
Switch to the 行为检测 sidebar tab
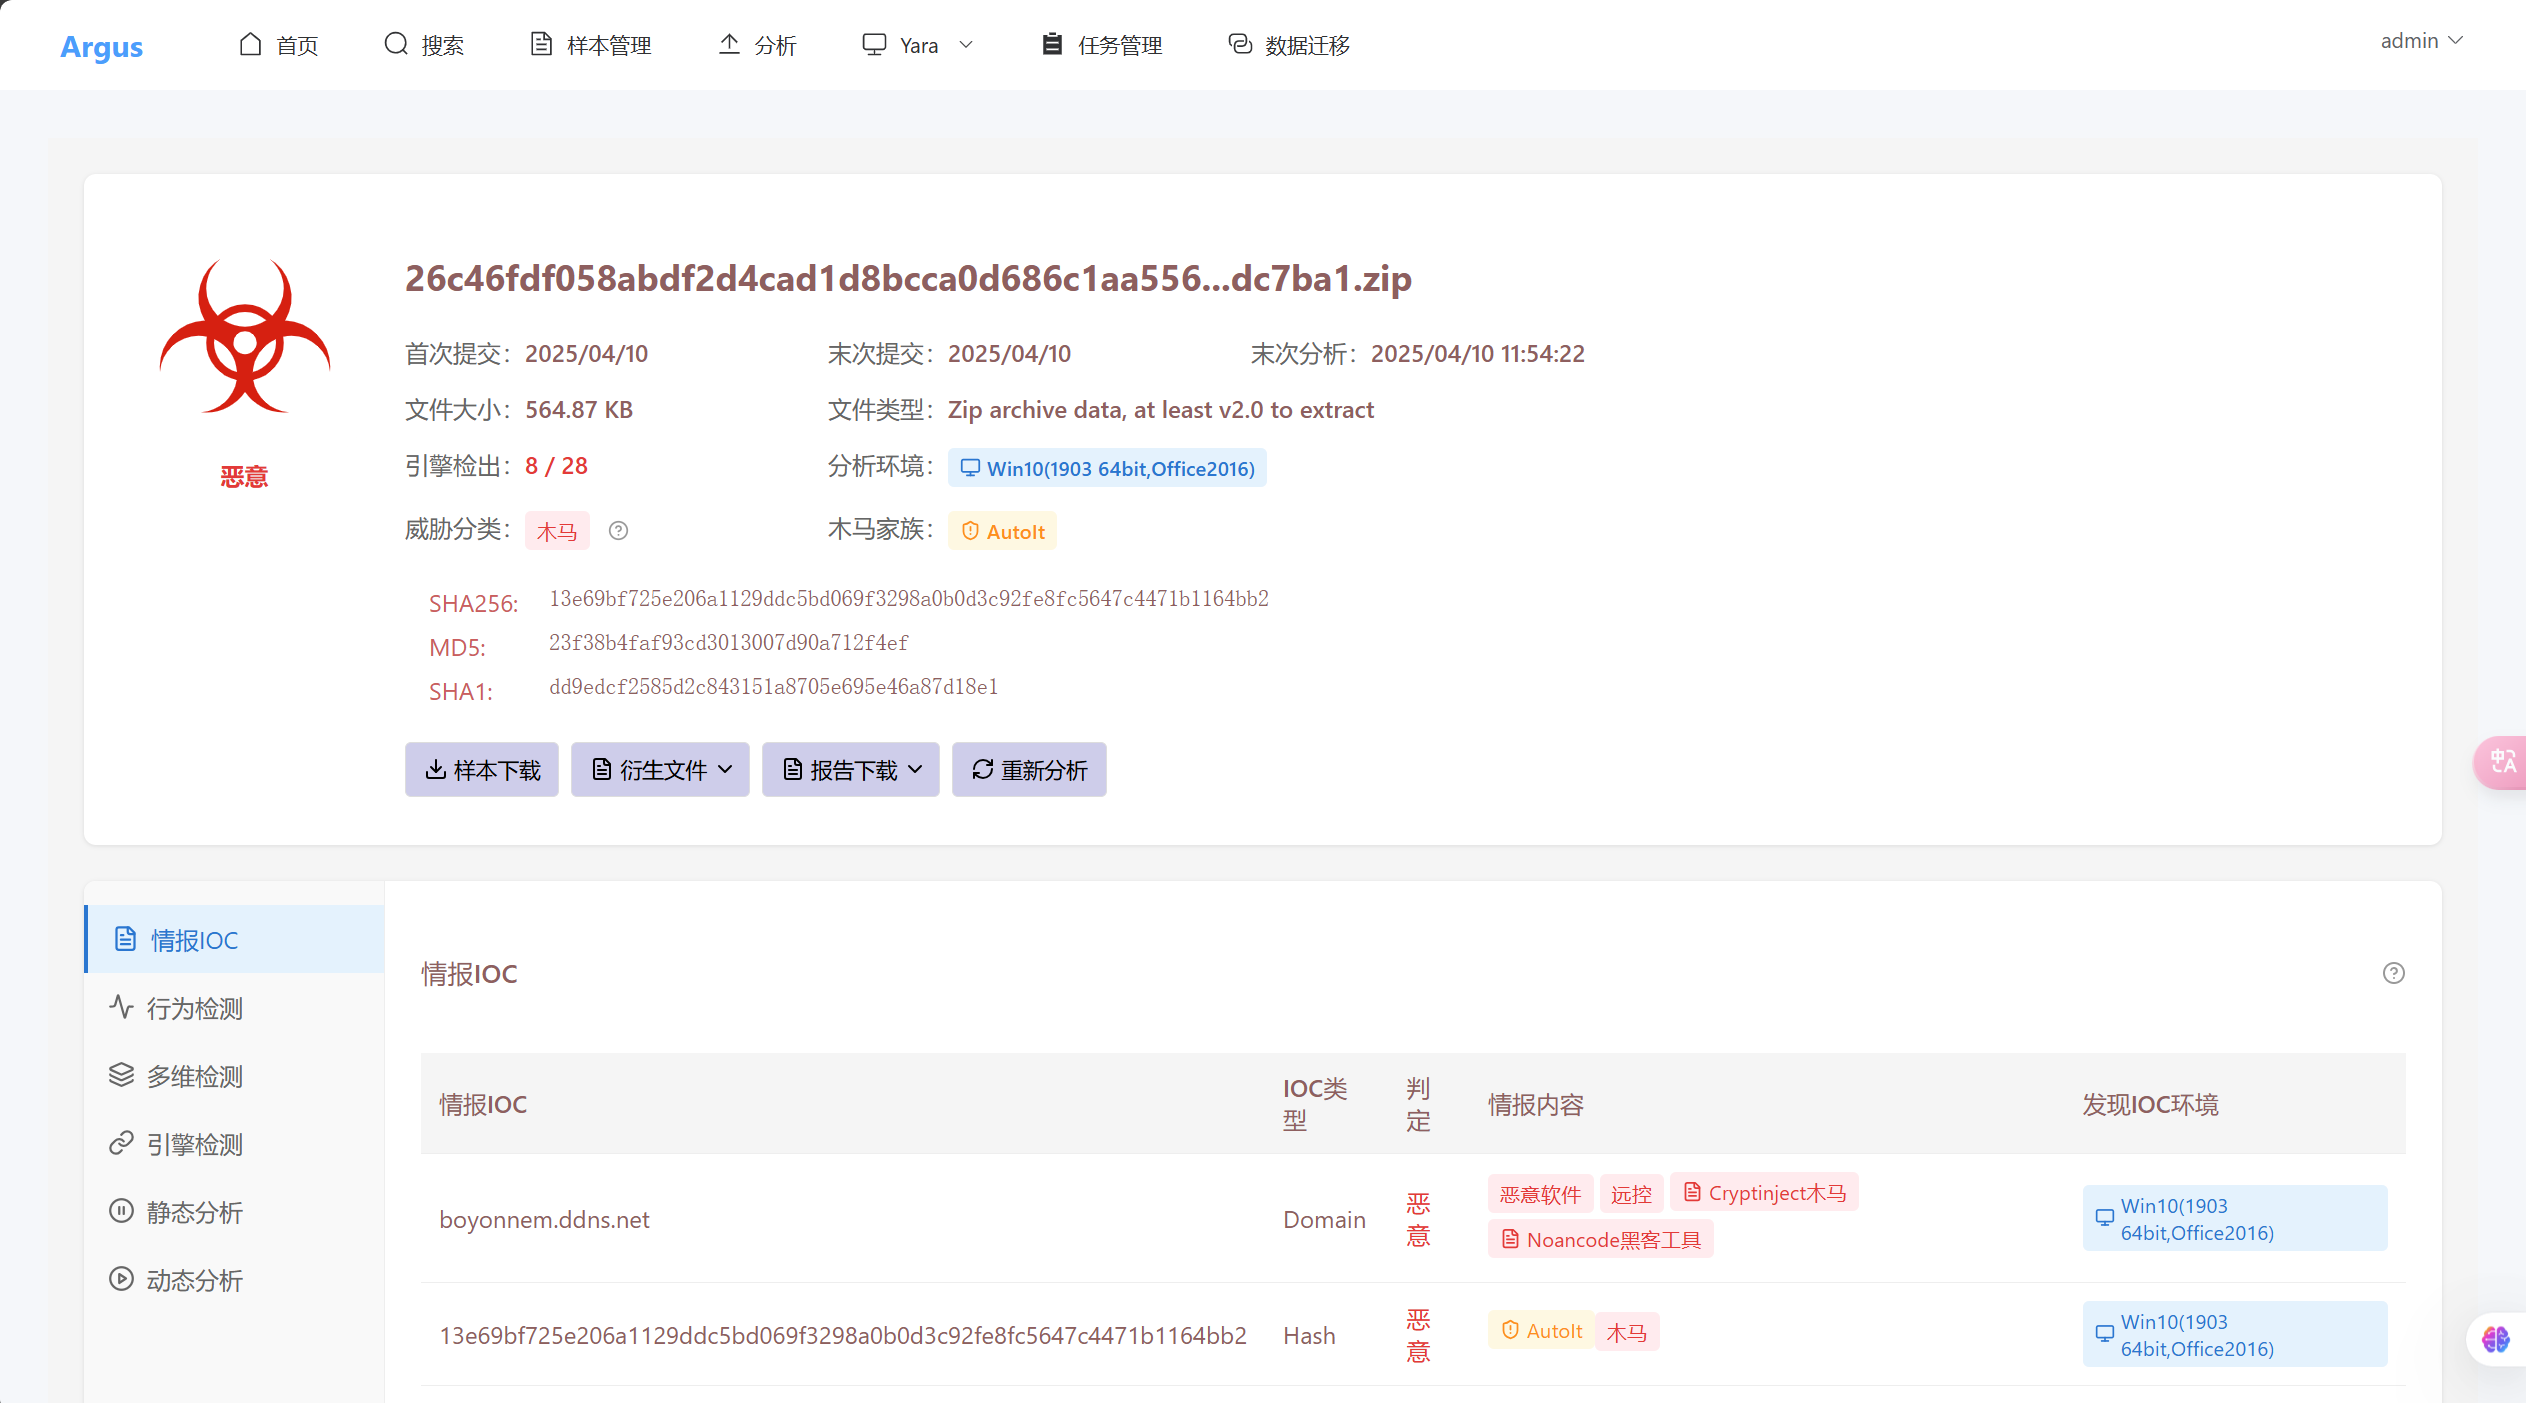click(x=195, y=1008)
